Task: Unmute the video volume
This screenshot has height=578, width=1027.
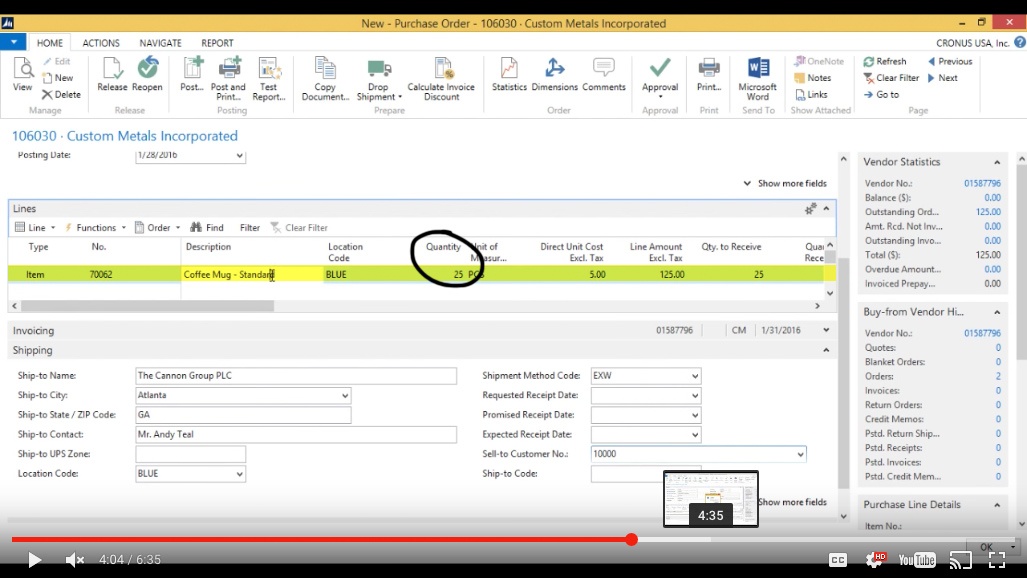Action: [75, 560]
